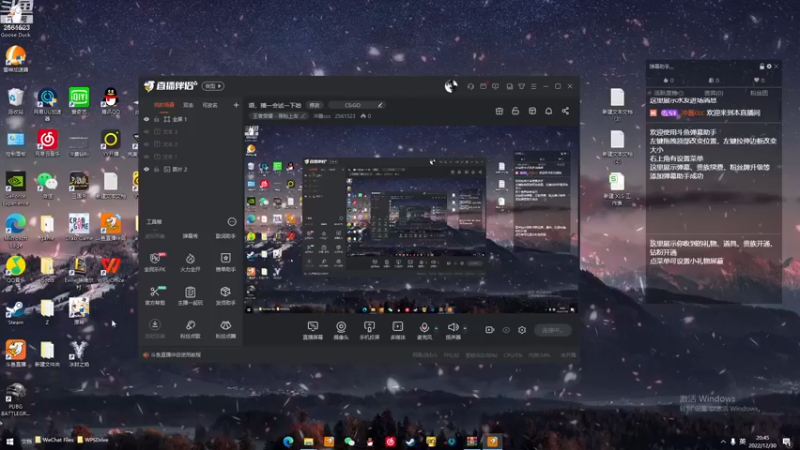Toggle visibility of 文本 3 source
The image size is (800, 450).
[x=146, y=132]
